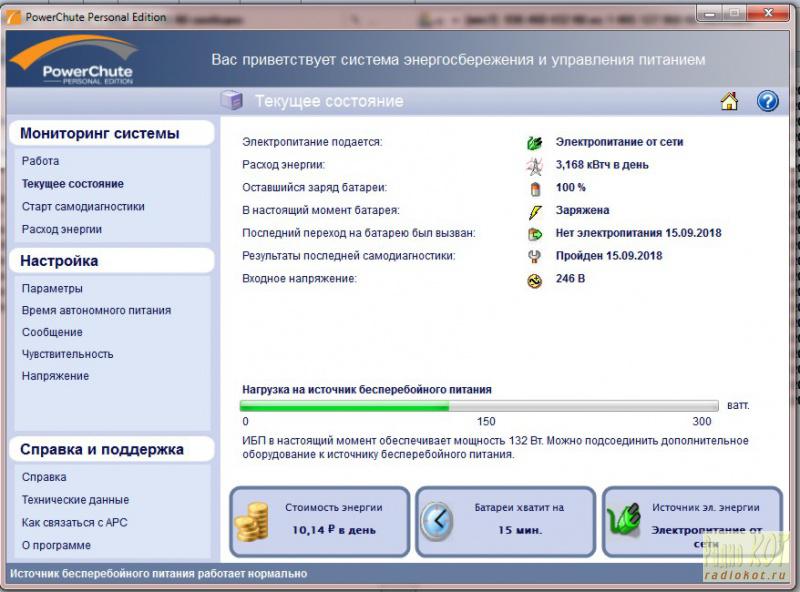Image resolution: width=800 pixels, height=592 pixels.
Task: Click the 246 В input voltage value
Action: coord(570,279)
